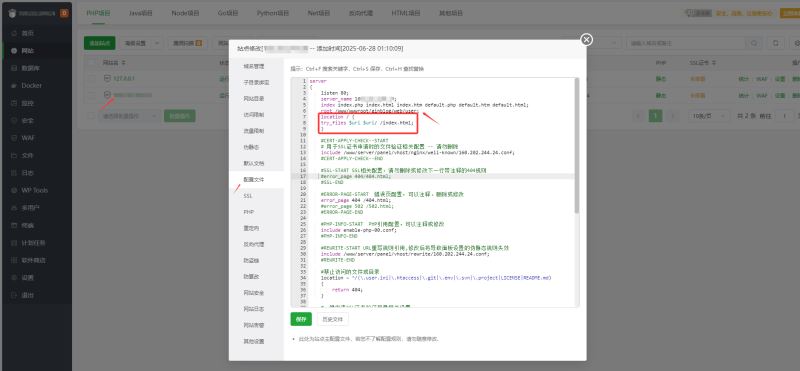The image size is (800, 371).
Task: Click the search magnifier icon beside search box
Action: click(x=754, y=43)
